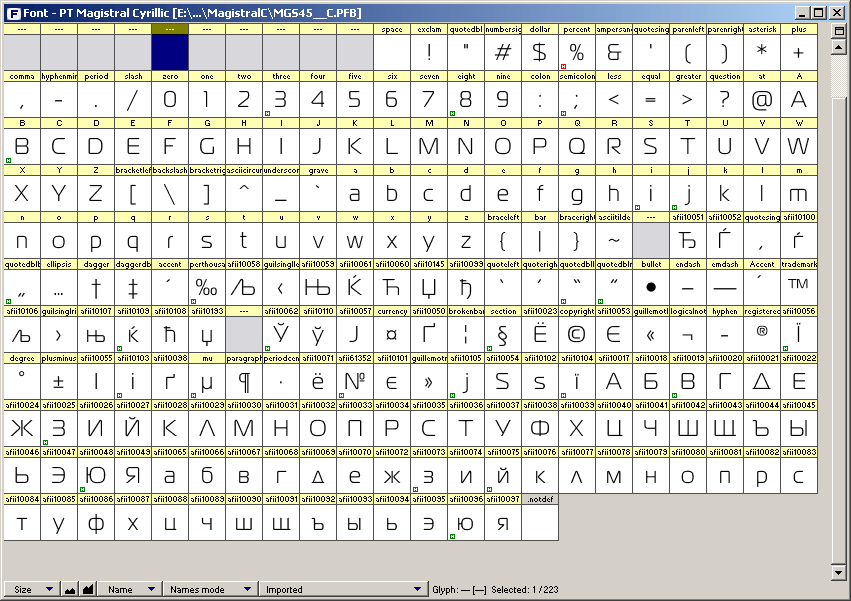Select the underscore glyph cell
The height and width of the screenshot is (601, 851).
(x=281, y=193)
